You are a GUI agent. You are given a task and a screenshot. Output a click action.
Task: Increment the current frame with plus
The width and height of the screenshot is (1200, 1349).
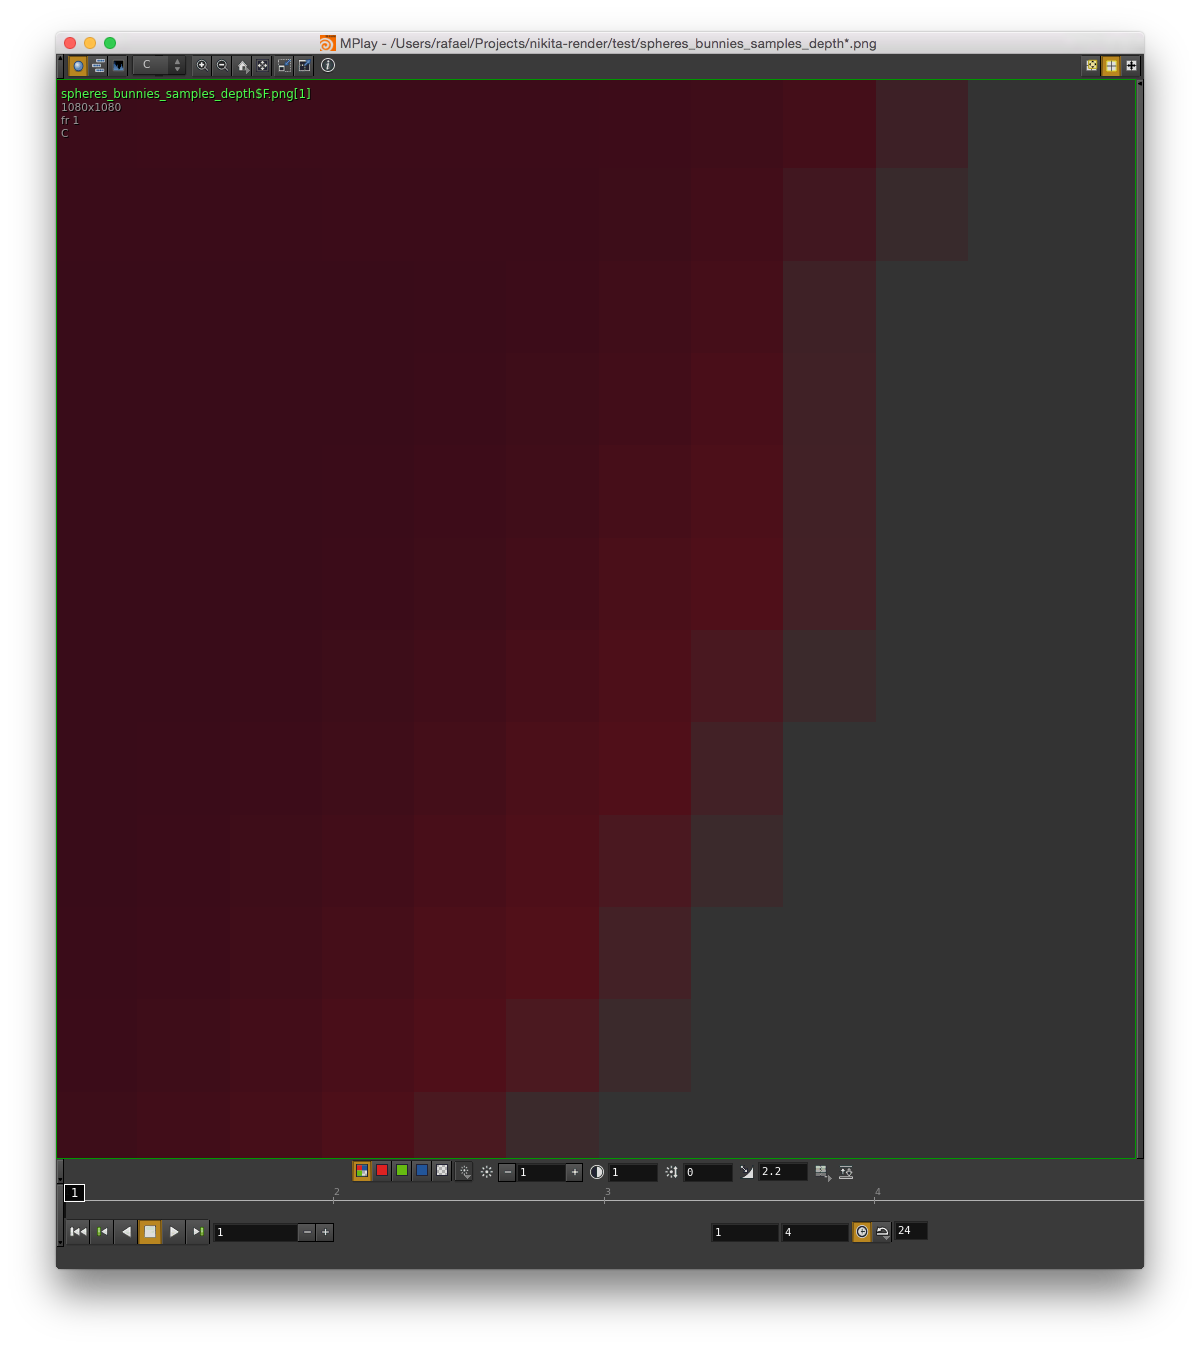pyautogui.click(x=325, y=1232)
